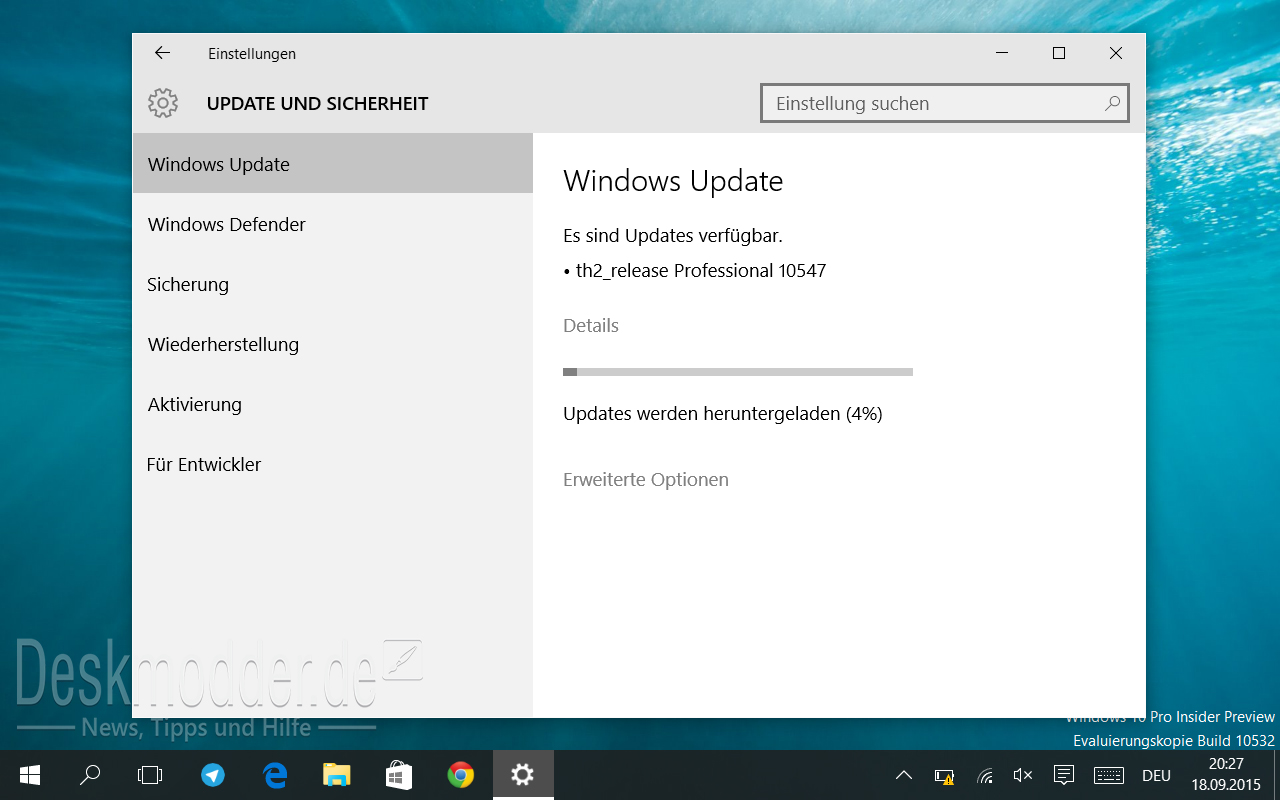Click the Details link
The image size is (1280, 800).
coord(591,326)
